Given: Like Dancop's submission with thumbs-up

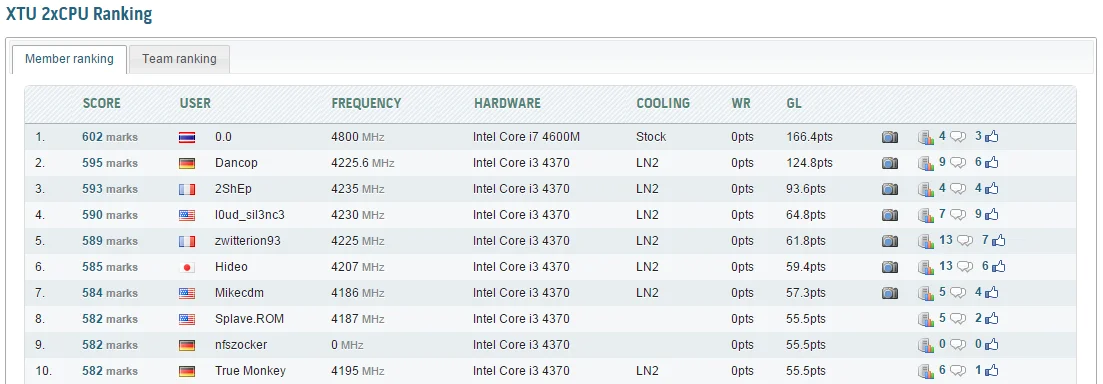Looking at the screenshot, I should pos(991,162).
